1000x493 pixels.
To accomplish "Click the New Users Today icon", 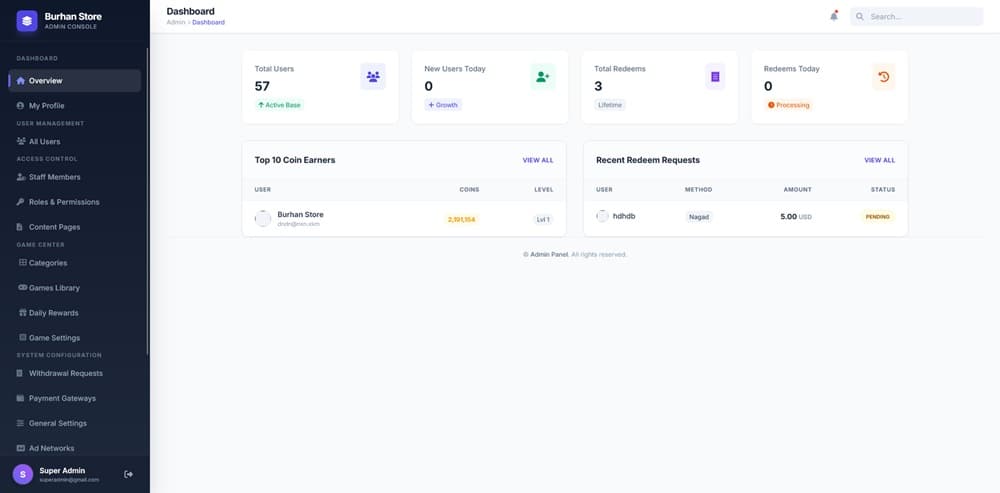I will tap(542, 76).
